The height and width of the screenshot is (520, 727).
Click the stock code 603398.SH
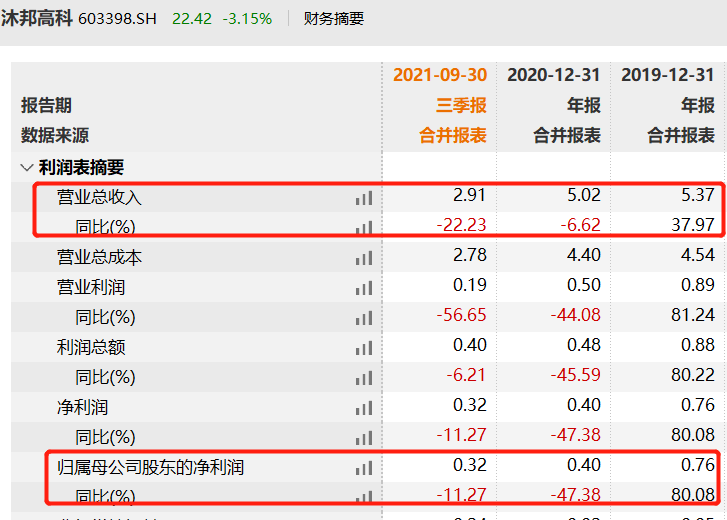(x=117, y=19)
